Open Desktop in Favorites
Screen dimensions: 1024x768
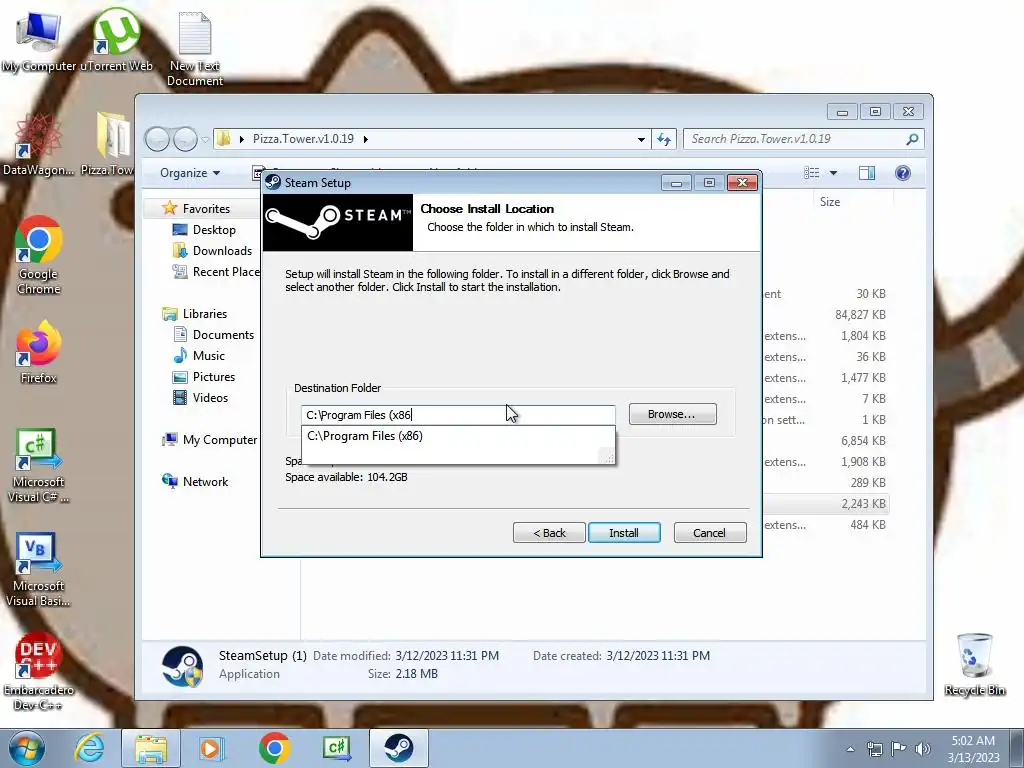[214, 230]
